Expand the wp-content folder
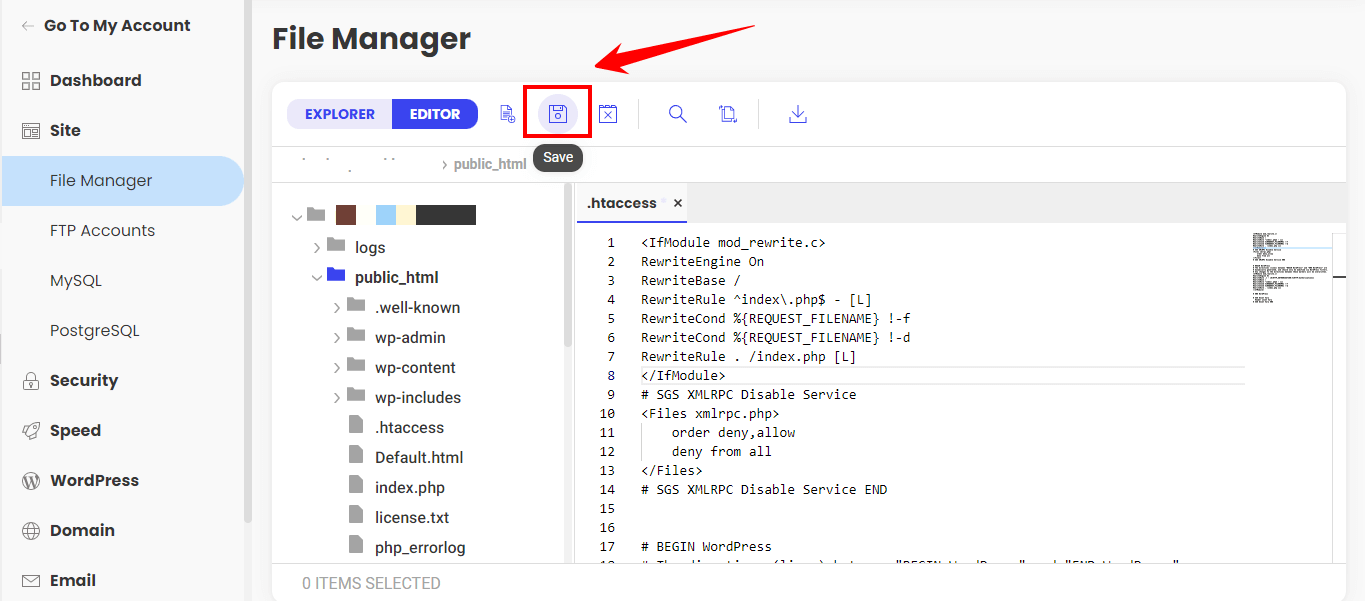 (x=337, y=367)
